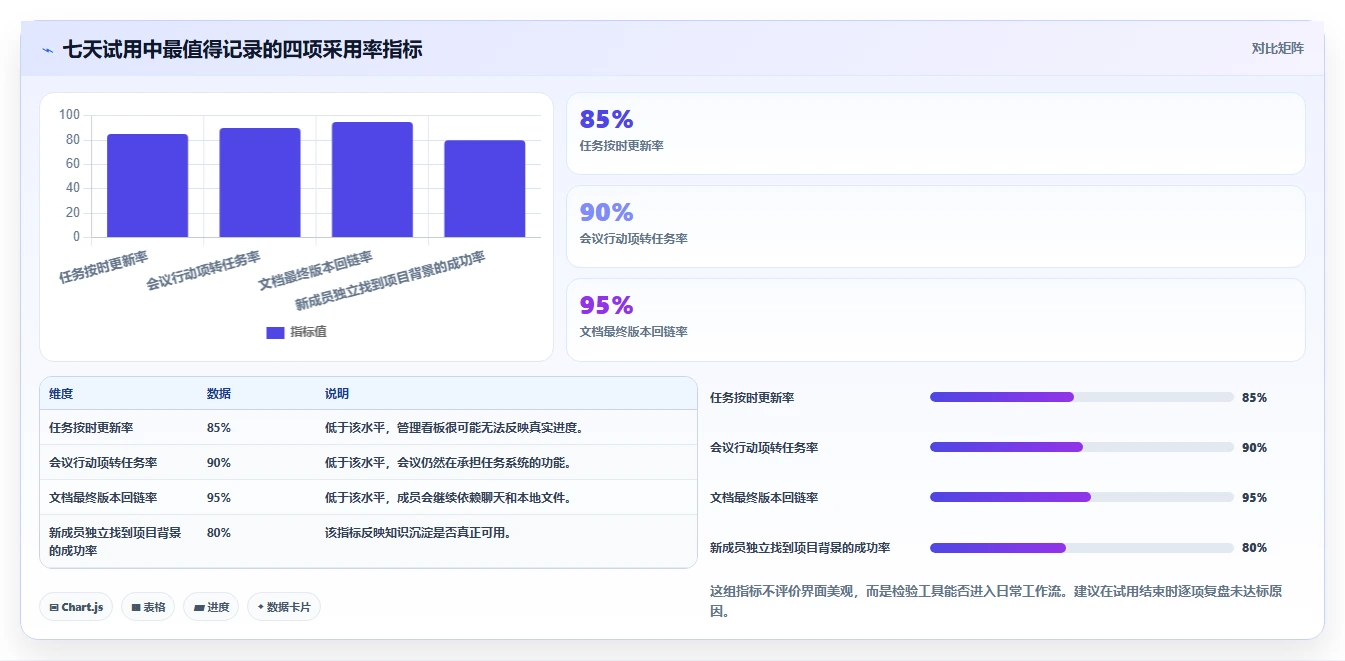This screenshot has width=1345, height=661.
Task: Click the 95% value in the table
Action: pos(219,498)
